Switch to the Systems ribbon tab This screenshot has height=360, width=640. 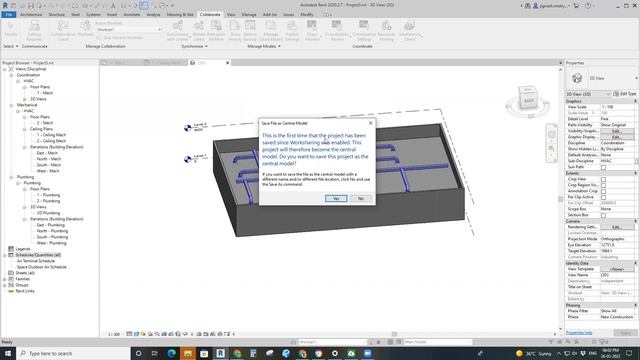point(93,14)
